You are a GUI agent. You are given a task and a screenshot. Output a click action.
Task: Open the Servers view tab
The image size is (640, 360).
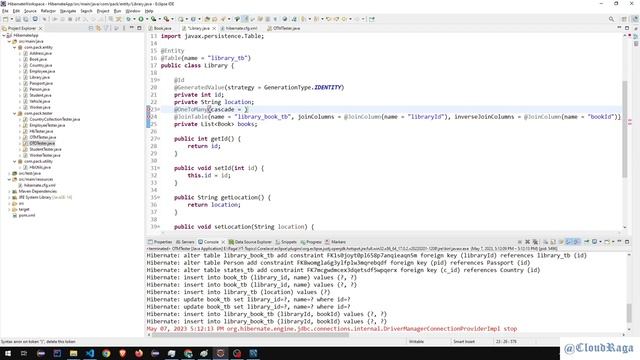[x=185, y=242]
